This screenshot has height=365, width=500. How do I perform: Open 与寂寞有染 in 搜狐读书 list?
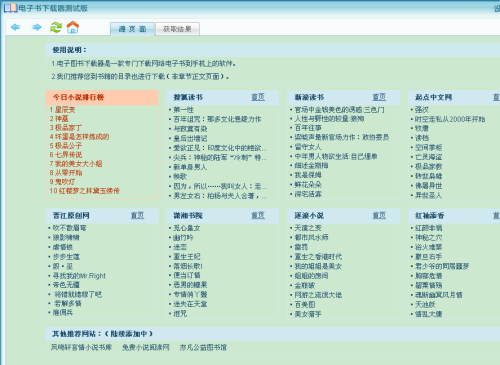(x=190, y=129)
